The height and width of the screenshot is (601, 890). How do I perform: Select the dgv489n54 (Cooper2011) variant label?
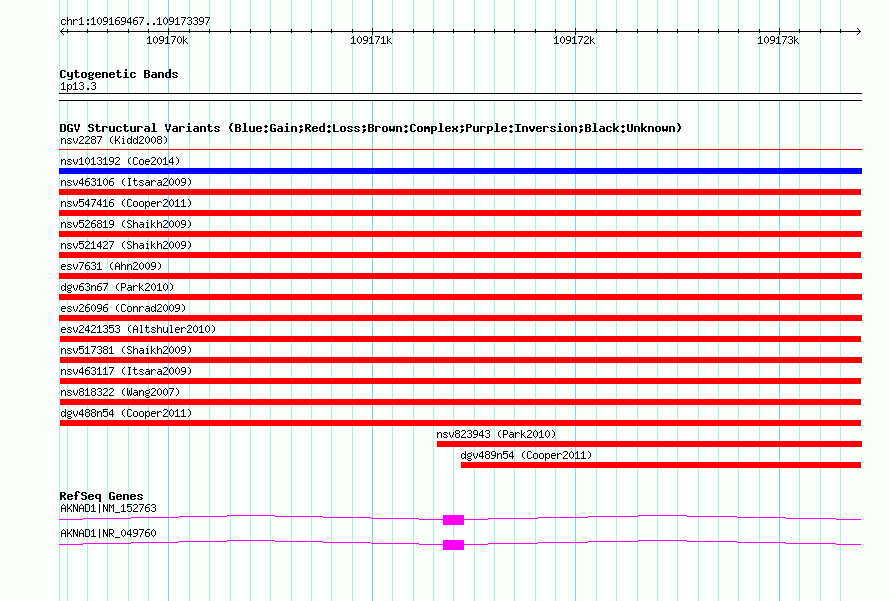tap(526, 455)
